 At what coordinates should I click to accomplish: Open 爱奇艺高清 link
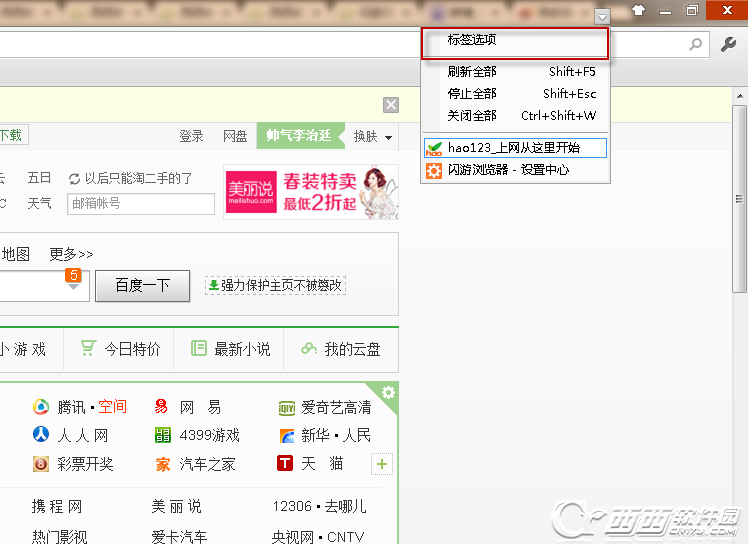click(336, 407)
